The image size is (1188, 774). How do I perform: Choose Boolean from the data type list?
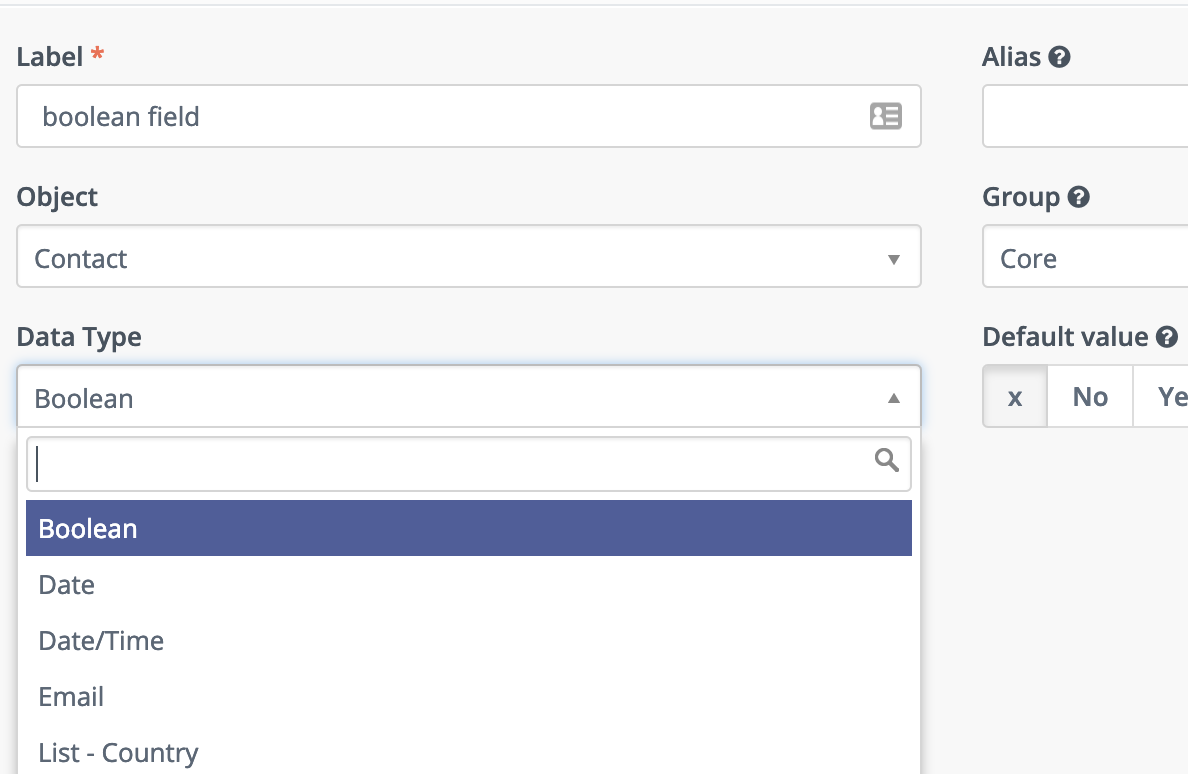[469, 528]
